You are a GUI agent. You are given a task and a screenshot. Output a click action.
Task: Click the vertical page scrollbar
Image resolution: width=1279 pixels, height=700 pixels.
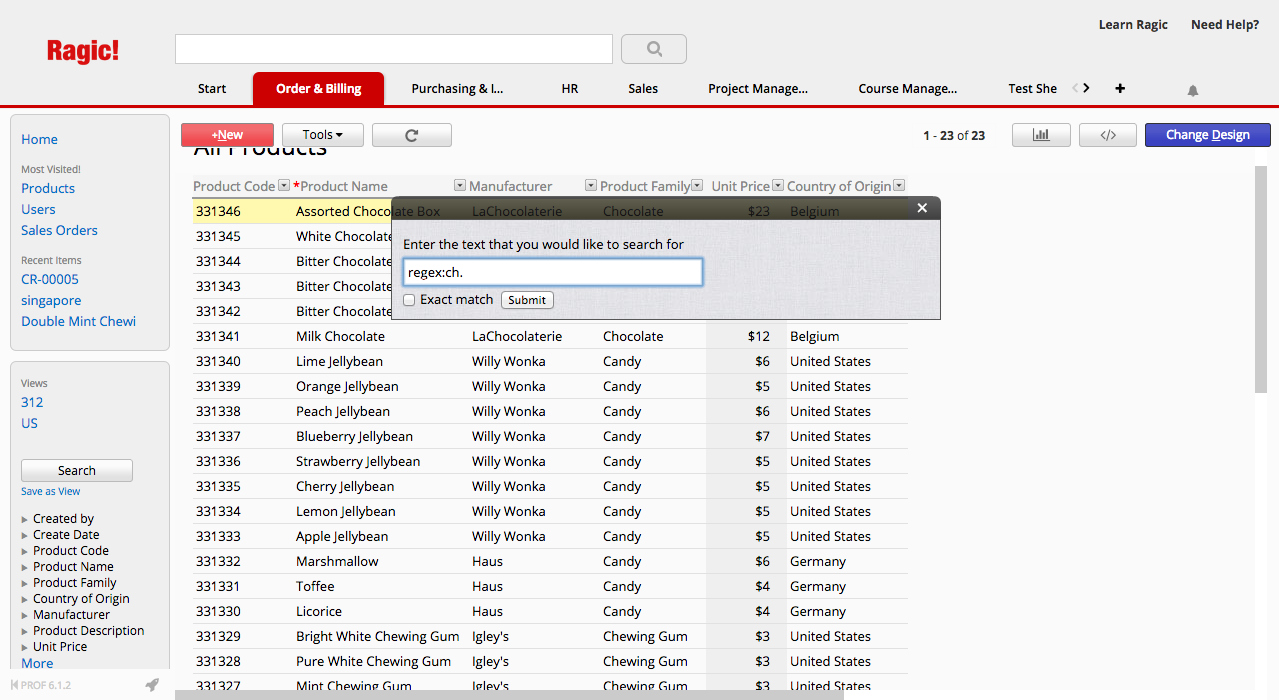pos(1261,280)
